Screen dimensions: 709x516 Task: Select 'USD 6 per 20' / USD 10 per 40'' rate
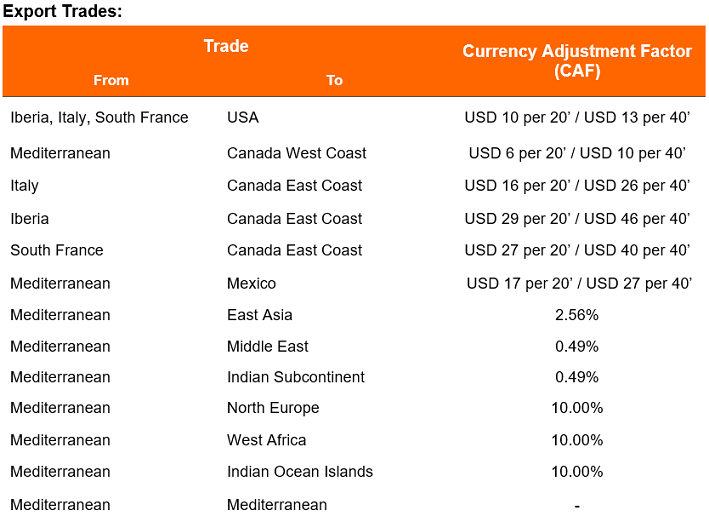pos(577,153)
